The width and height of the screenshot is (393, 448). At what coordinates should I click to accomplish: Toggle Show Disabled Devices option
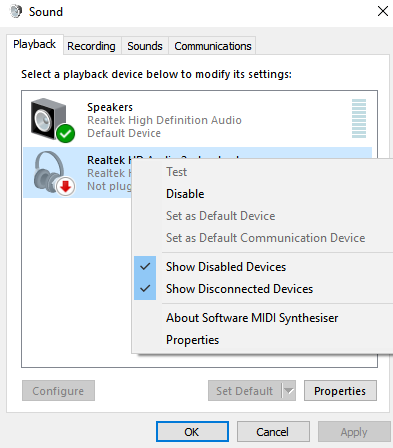coord(226,267)
